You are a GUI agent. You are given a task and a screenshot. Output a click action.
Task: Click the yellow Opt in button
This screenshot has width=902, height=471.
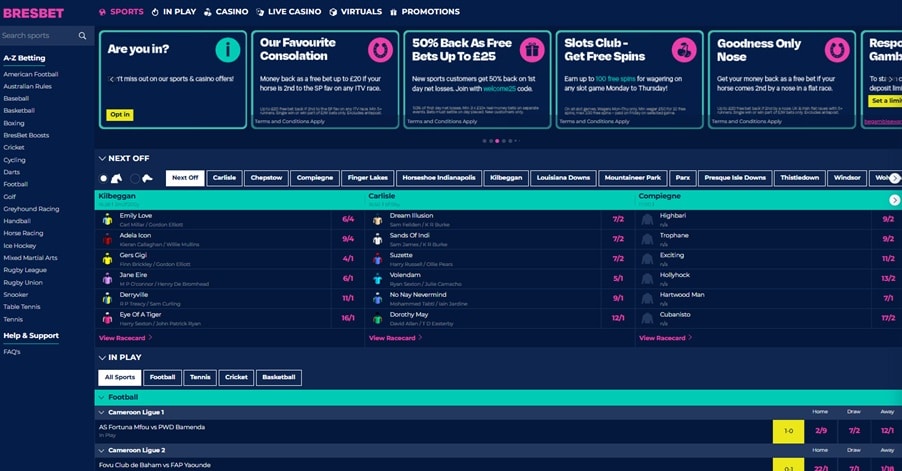tap(120, 114)
